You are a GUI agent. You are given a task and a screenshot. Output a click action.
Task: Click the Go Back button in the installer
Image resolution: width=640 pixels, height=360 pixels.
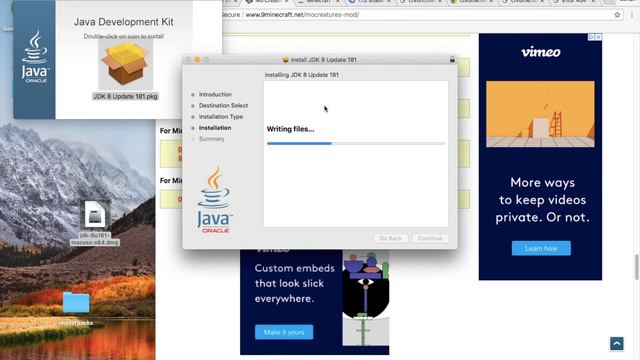click(x=391, y=238)
